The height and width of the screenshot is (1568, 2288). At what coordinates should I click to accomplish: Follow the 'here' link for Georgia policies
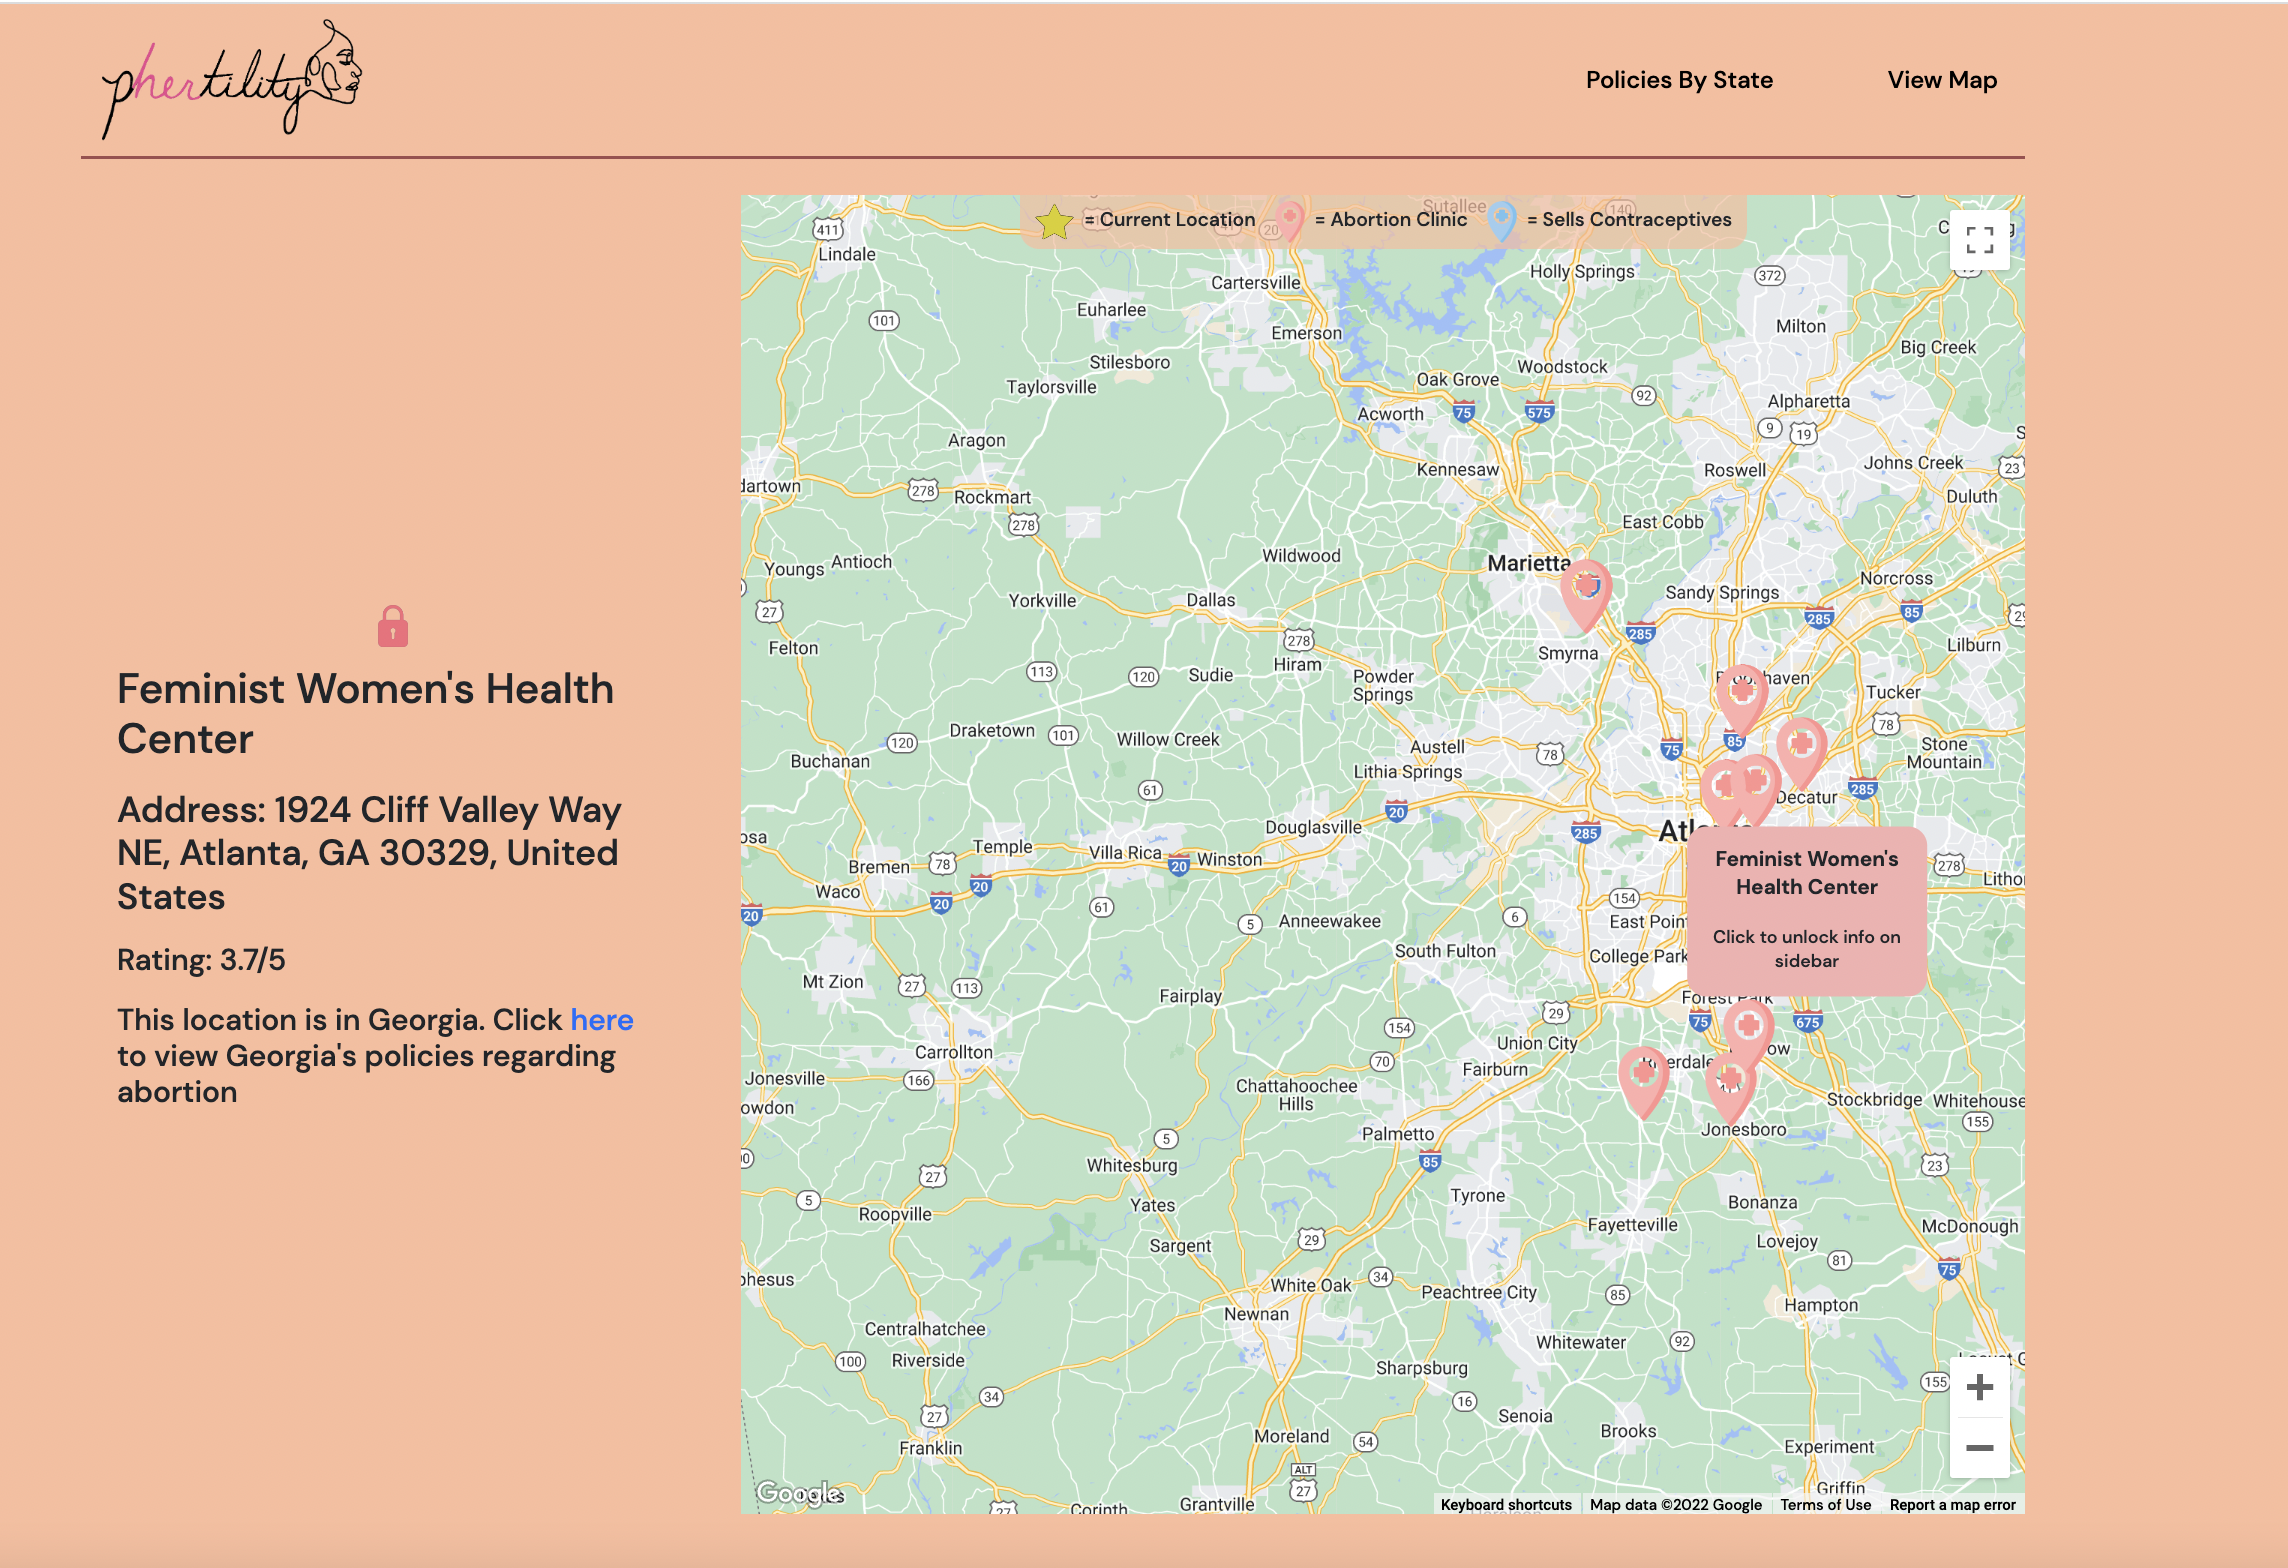pos(601,1019)
